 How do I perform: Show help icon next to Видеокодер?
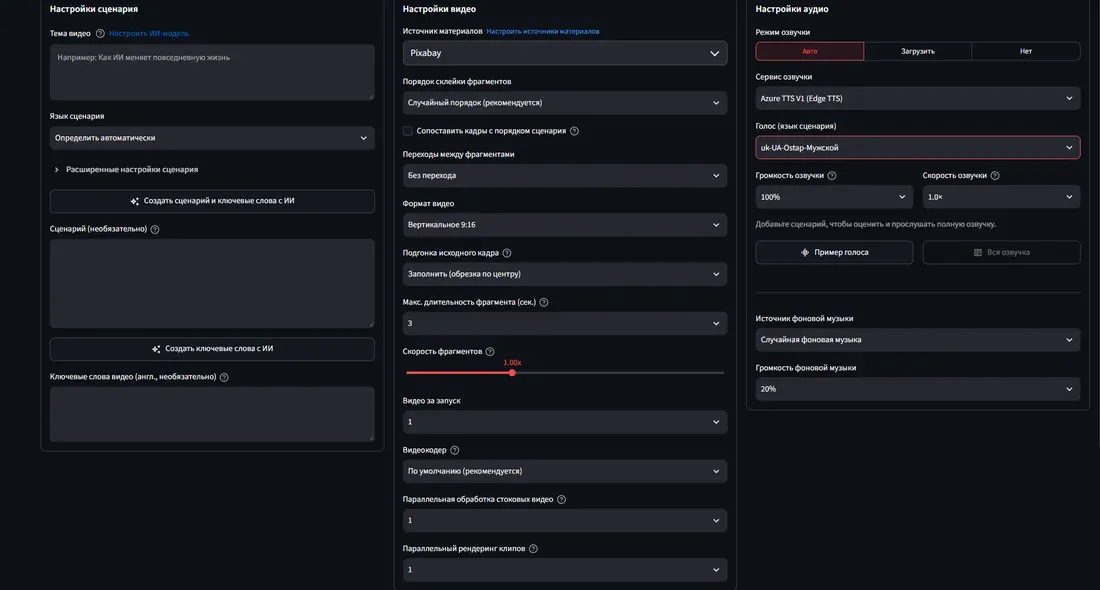click(455, 450)
